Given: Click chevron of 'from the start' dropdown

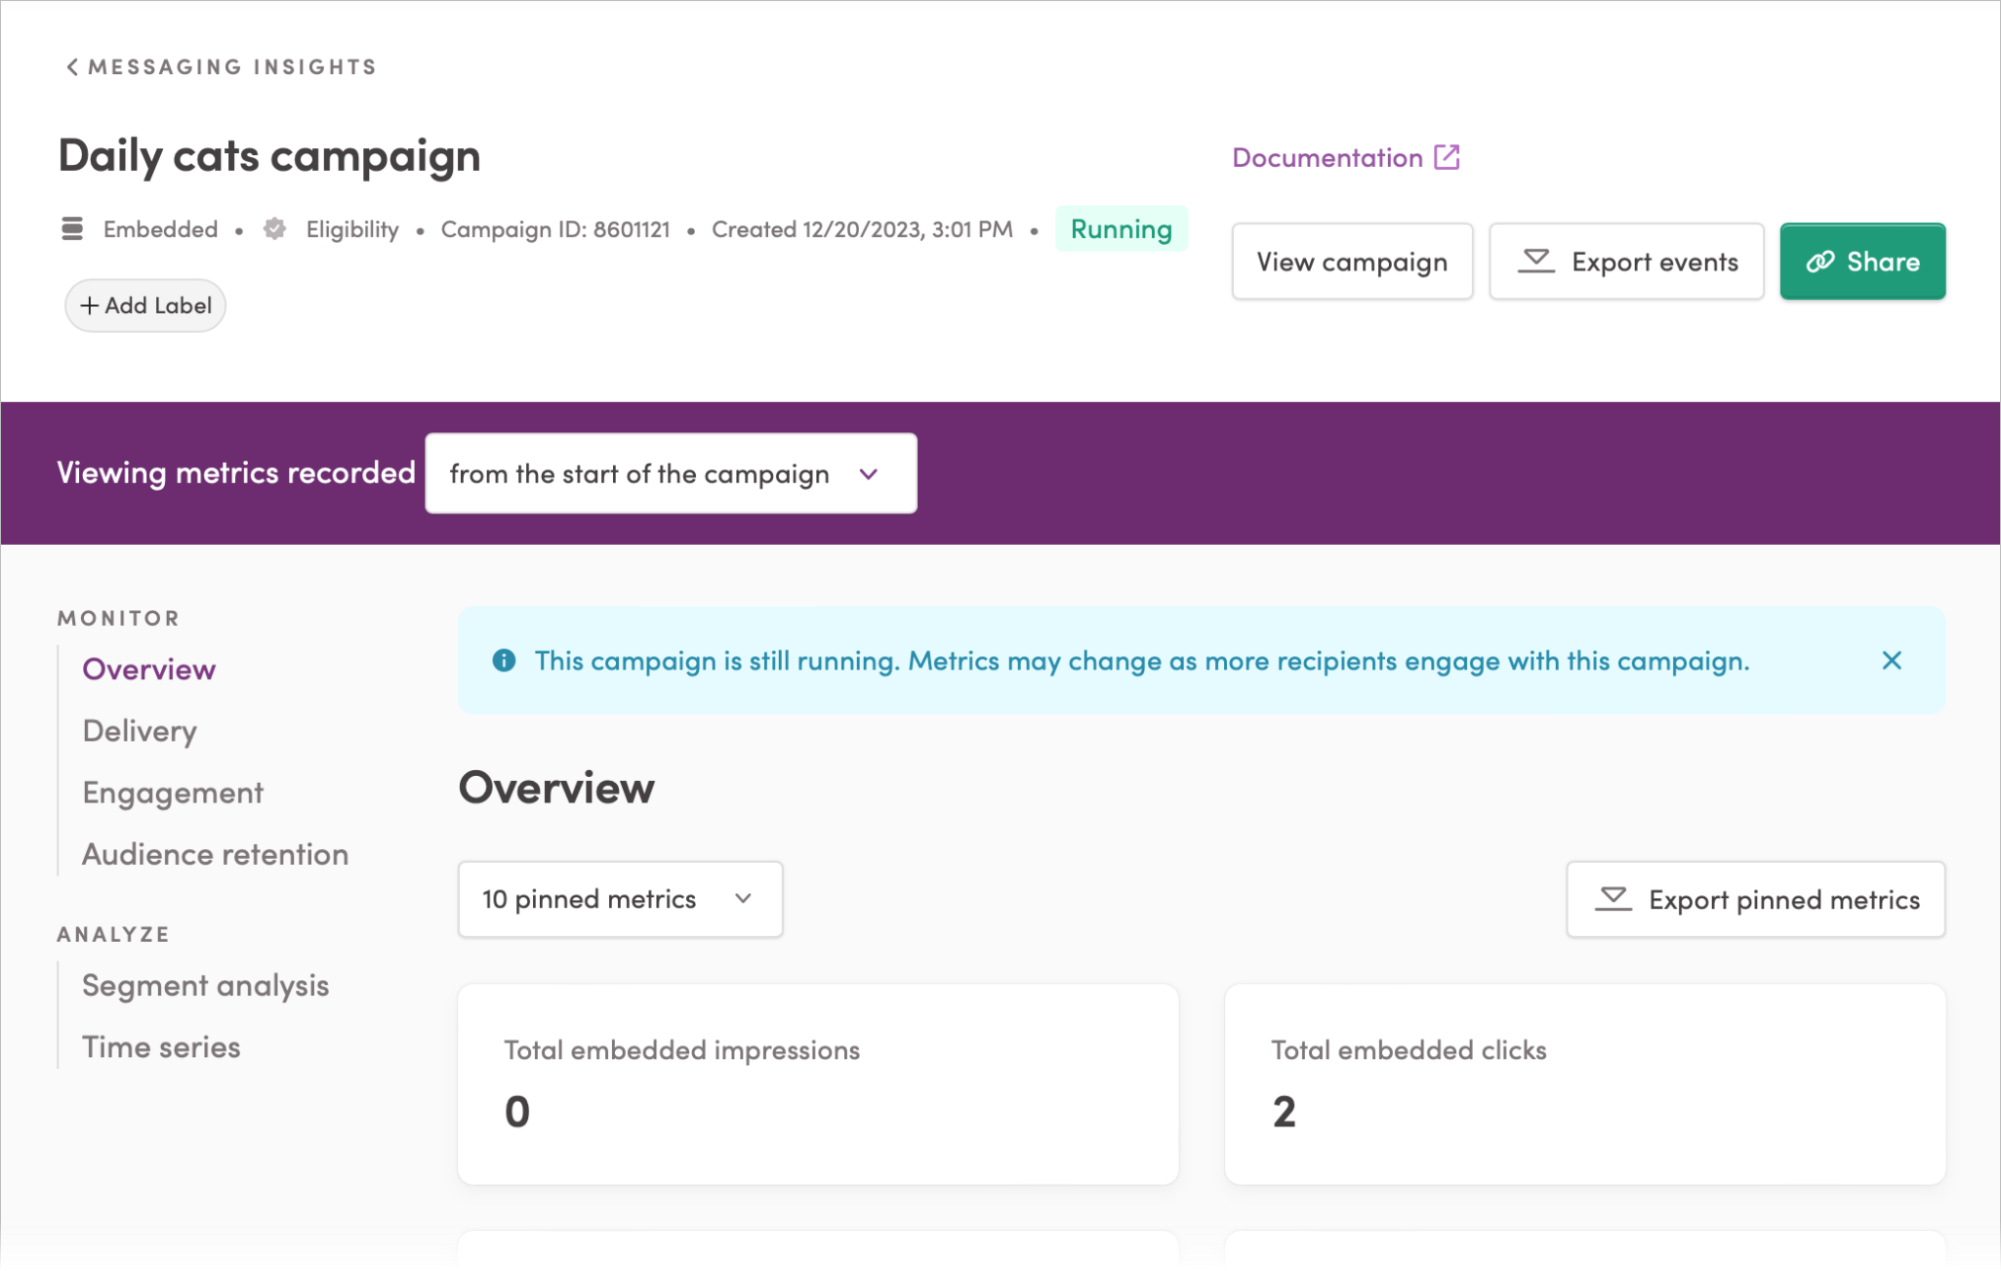Looking at the screenshot, I should [x=868, y=474].
